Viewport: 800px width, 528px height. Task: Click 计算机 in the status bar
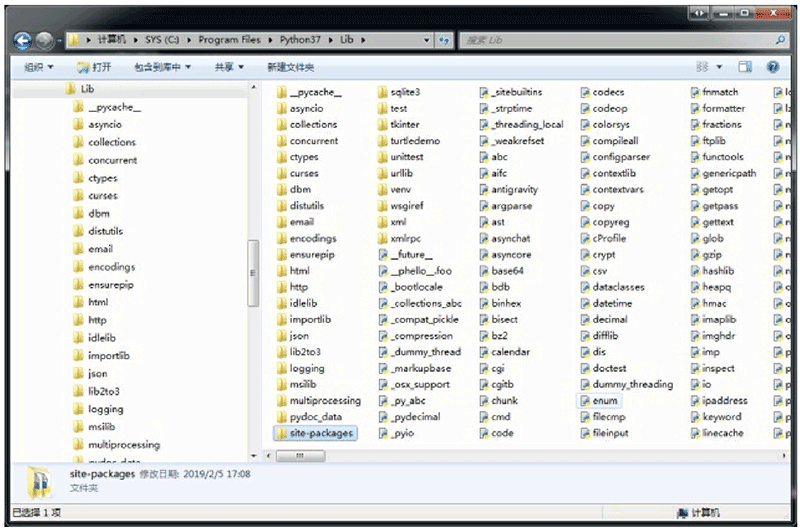706,512
